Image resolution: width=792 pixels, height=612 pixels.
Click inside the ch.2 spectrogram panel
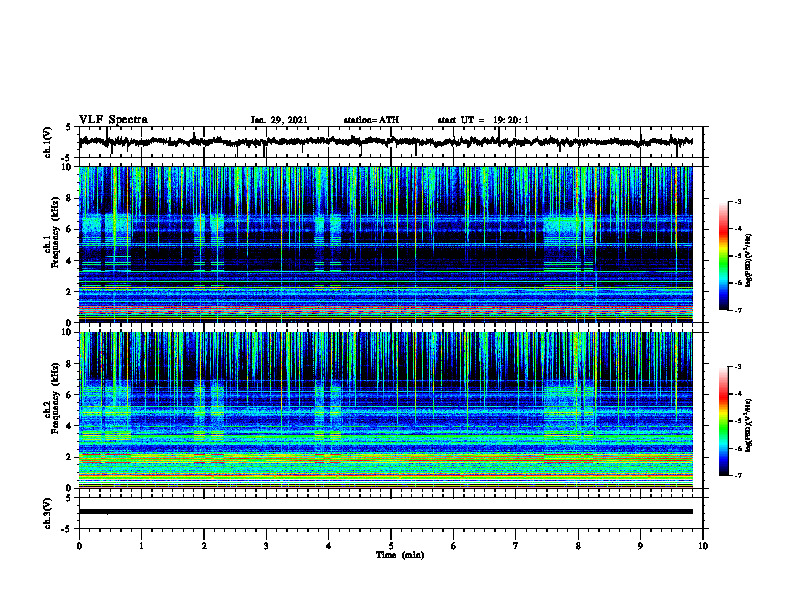click(x=385, y=410)
